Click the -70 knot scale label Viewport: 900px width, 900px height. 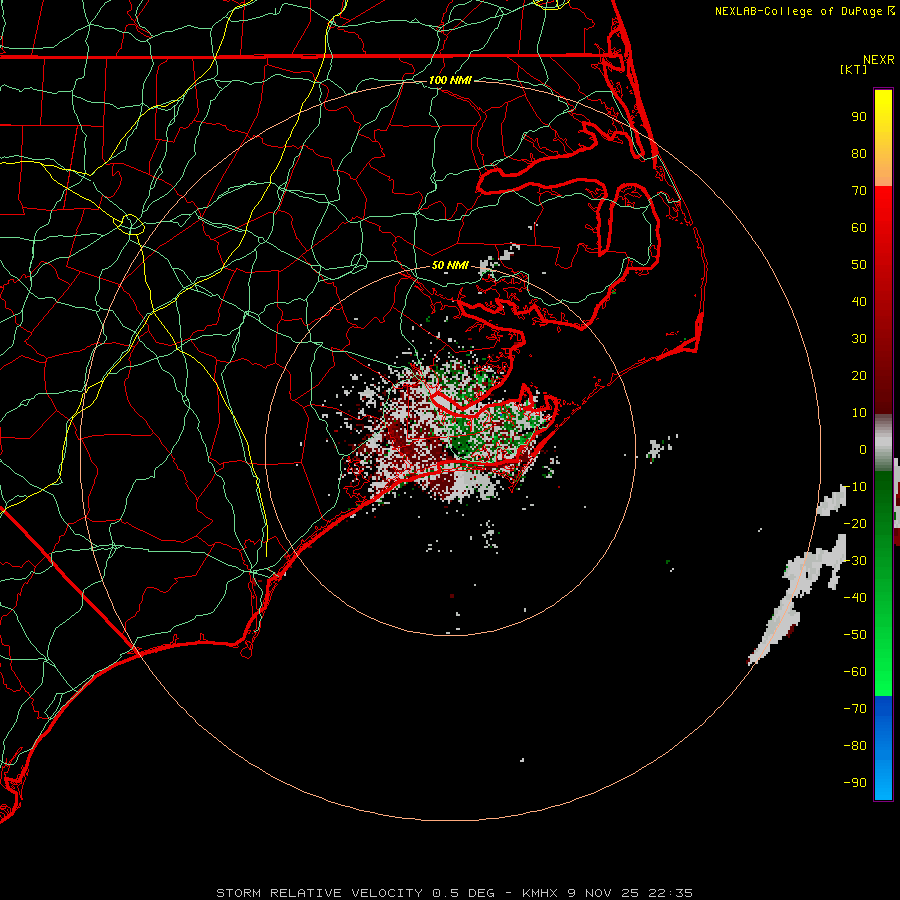tap(855, 709)
